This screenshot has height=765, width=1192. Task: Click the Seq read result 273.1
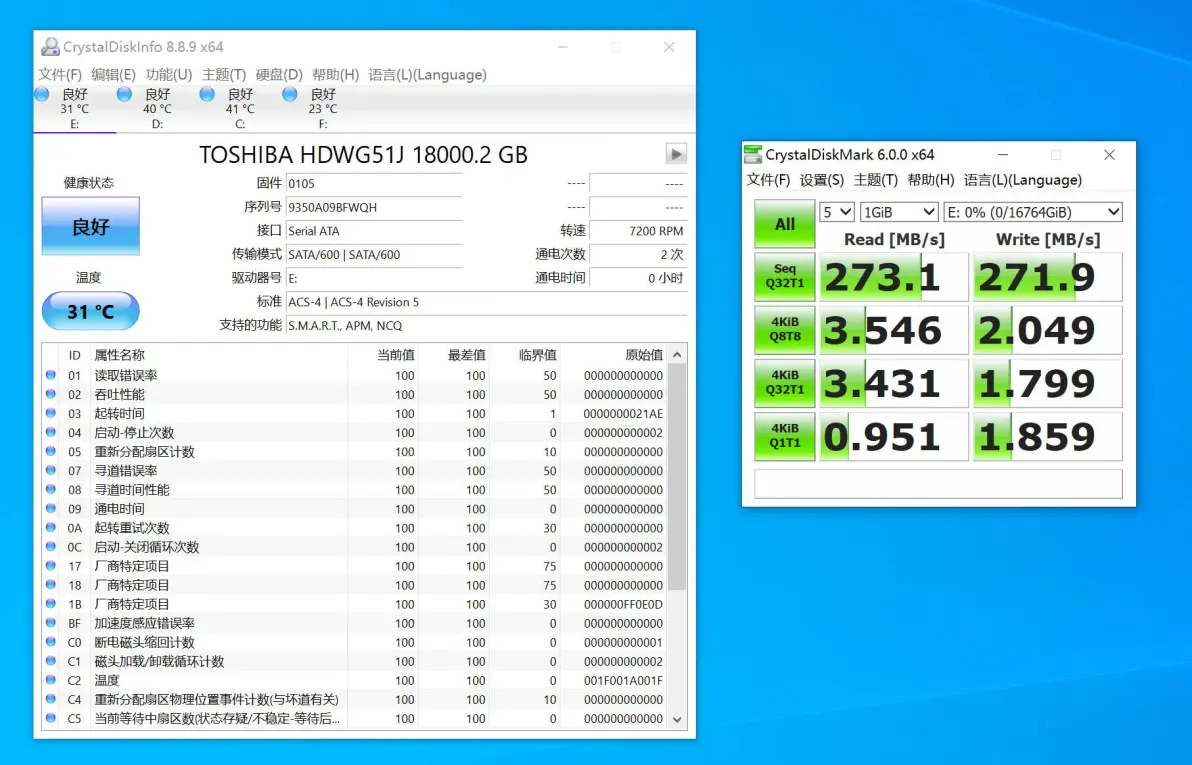(894, 277)
